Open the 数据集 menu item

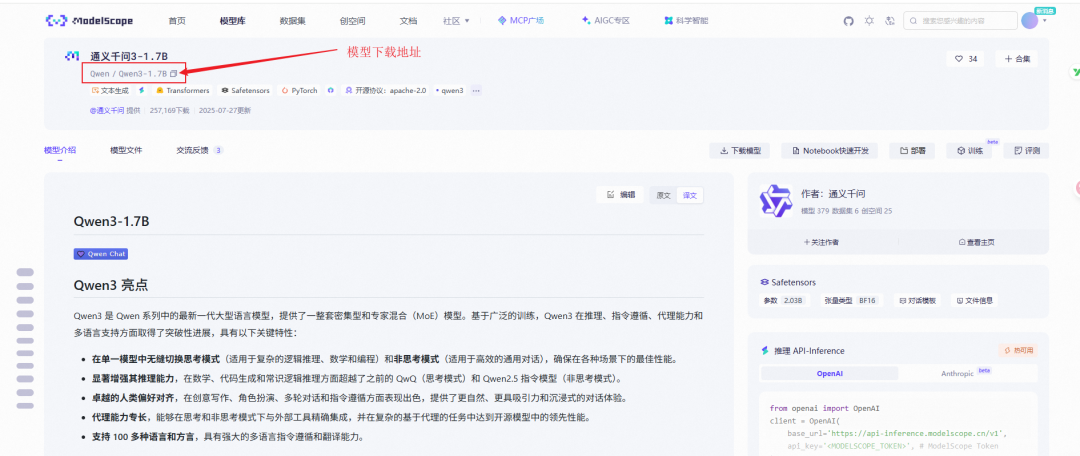pos(293,21)
